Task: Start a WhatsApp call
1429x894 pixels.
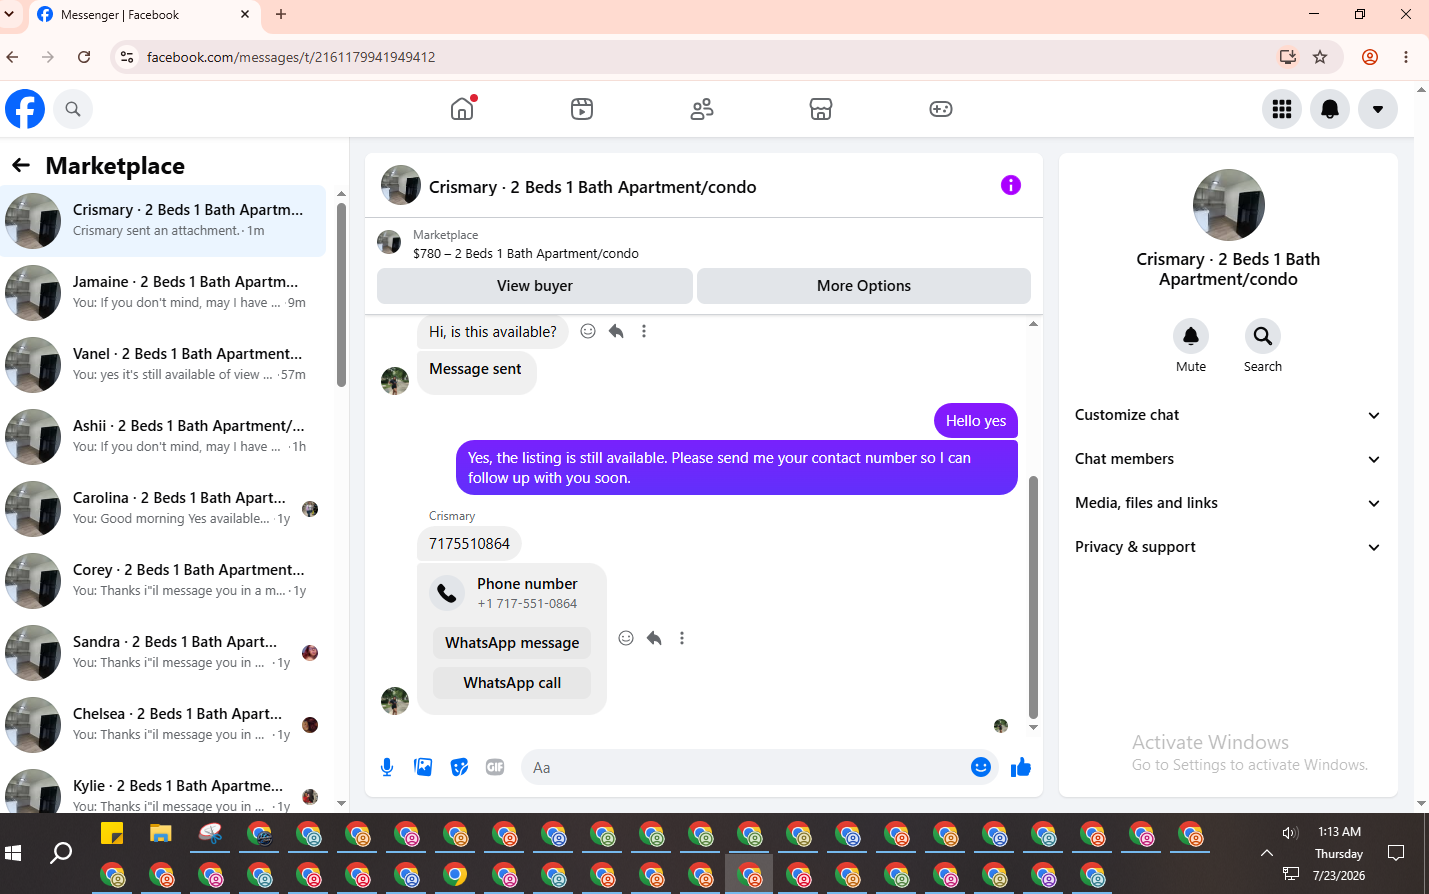Action: [512, 683]
